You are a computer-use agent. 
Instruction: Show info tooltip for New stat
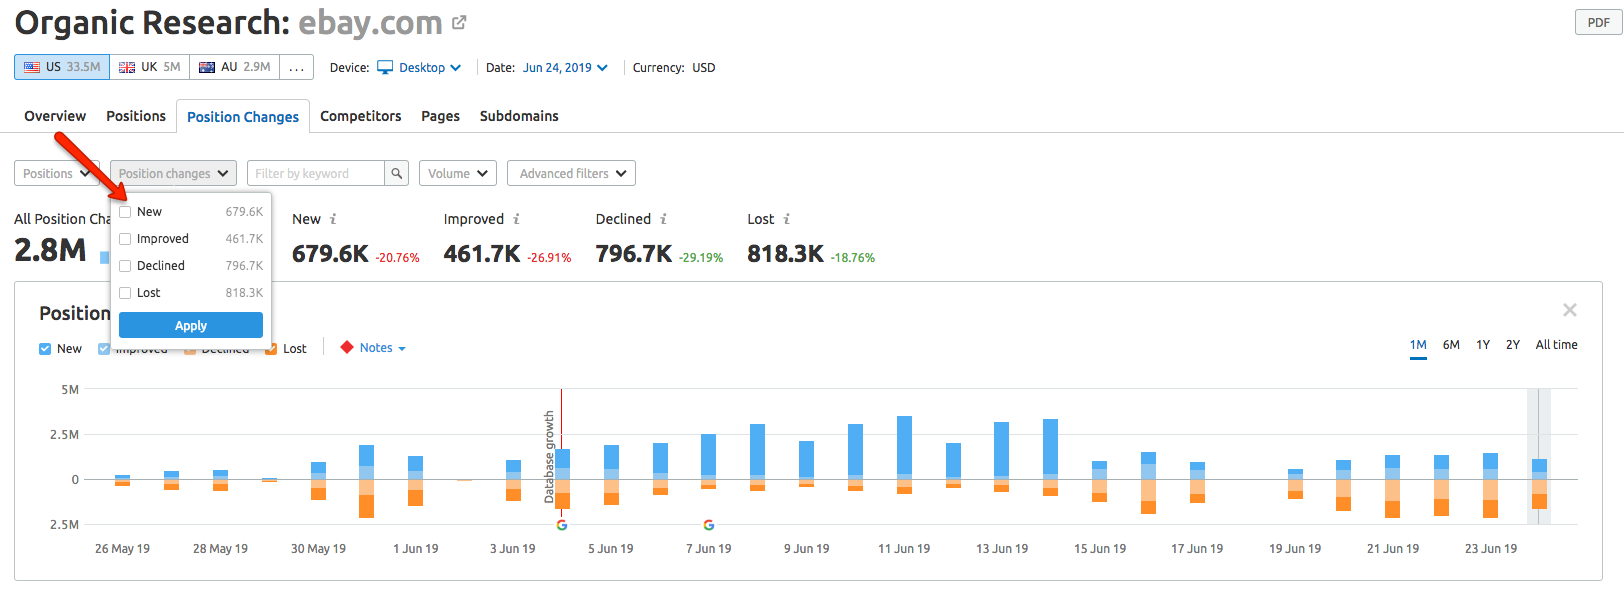pos(333,219)
